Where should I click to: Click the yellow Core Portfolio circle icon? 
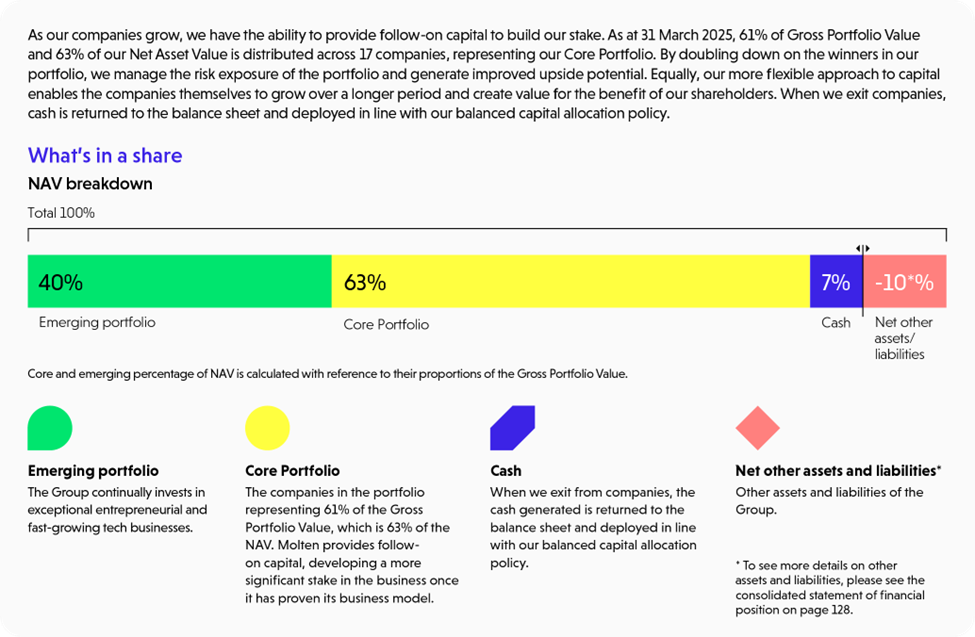(x=267, y=428)
